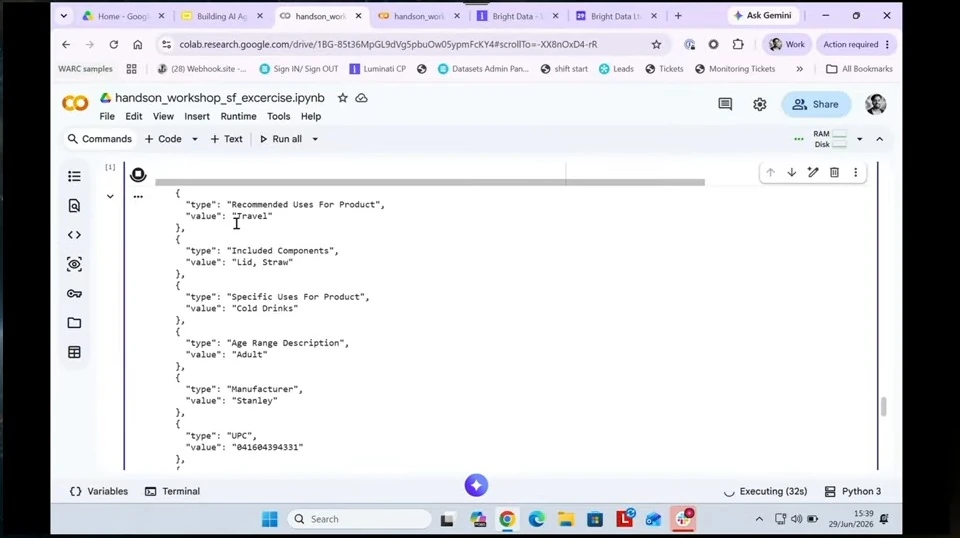Viewport: 960px width, 538px height.
Task: Open the comments icon in Colab header
Action: coord(725,104)
